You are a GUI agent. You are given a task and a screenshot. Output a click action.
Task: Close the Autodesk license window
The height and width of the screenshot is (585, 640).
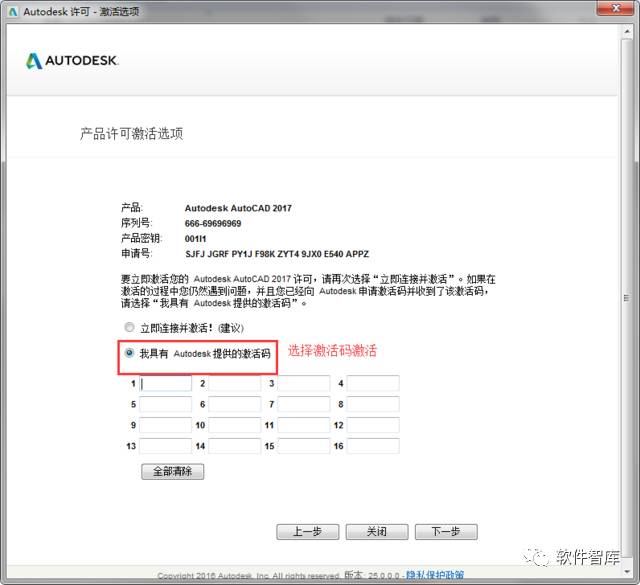pos(616,8)
